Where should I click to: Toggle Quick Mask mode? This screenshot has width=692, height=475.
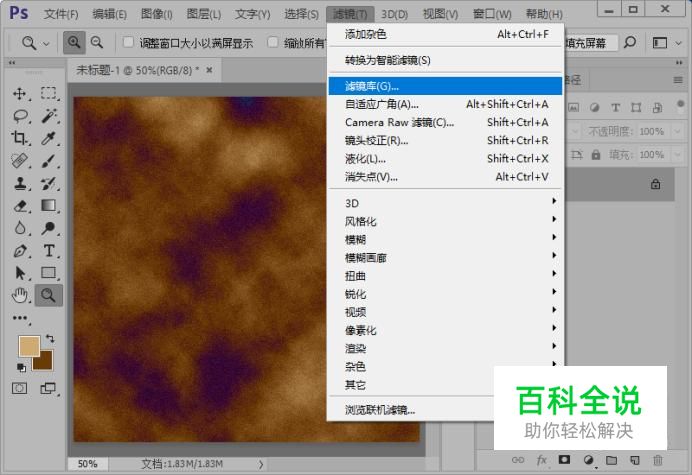click(19, 388)
